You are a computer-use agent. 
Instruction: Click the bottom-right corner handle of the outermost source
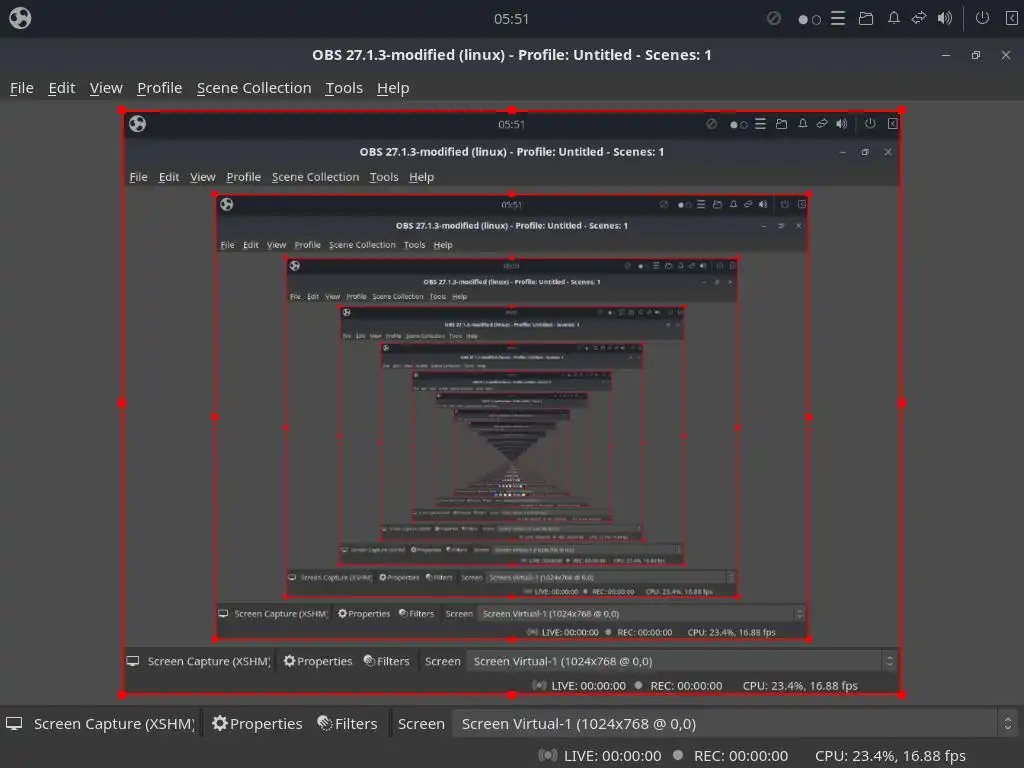point(902,695)
